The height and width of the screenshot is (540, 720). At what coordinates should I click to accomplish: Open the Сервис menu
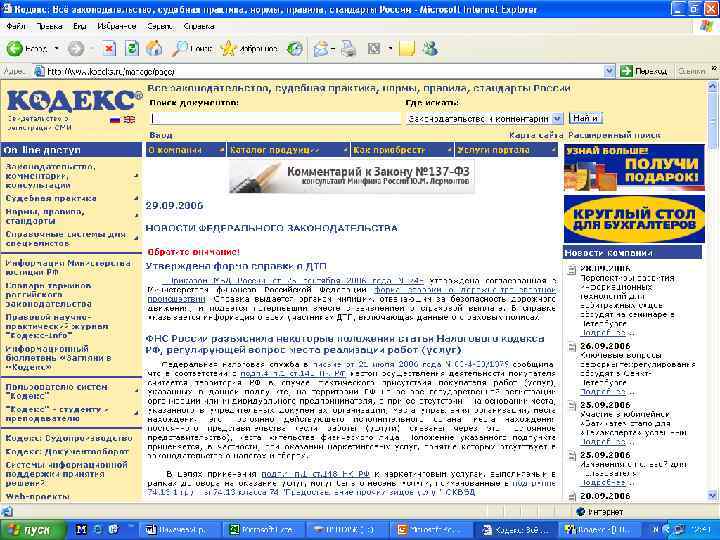tap(160, 26)
